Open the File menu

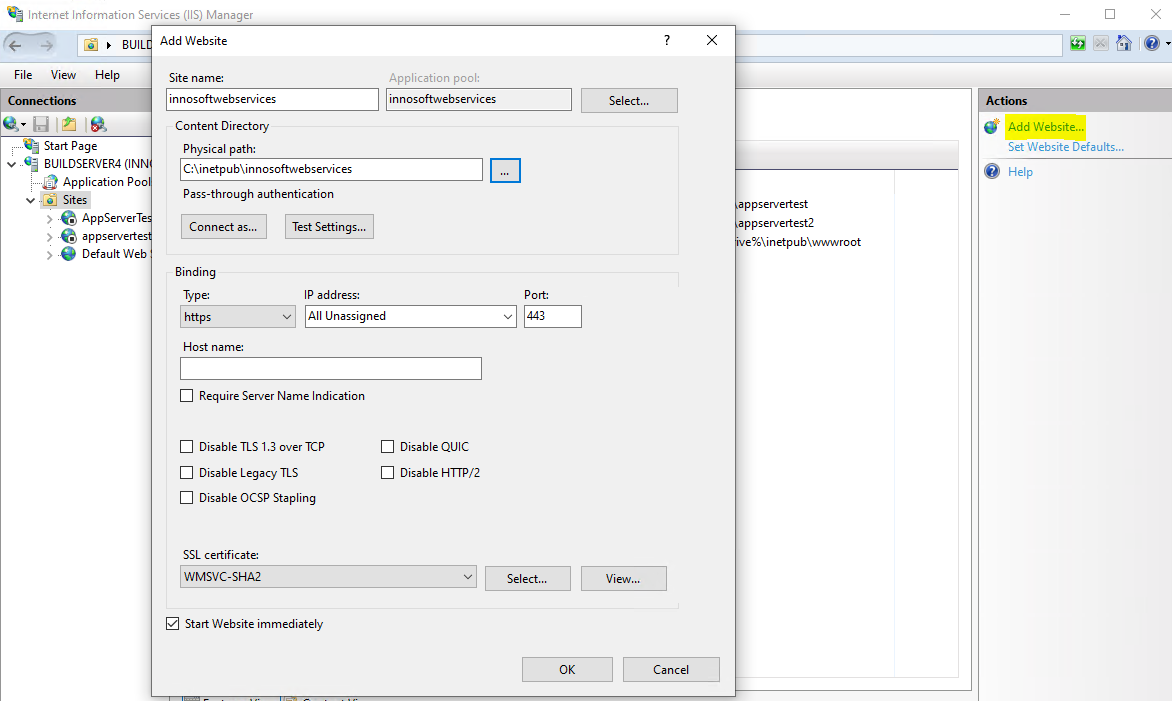point(23,75)
